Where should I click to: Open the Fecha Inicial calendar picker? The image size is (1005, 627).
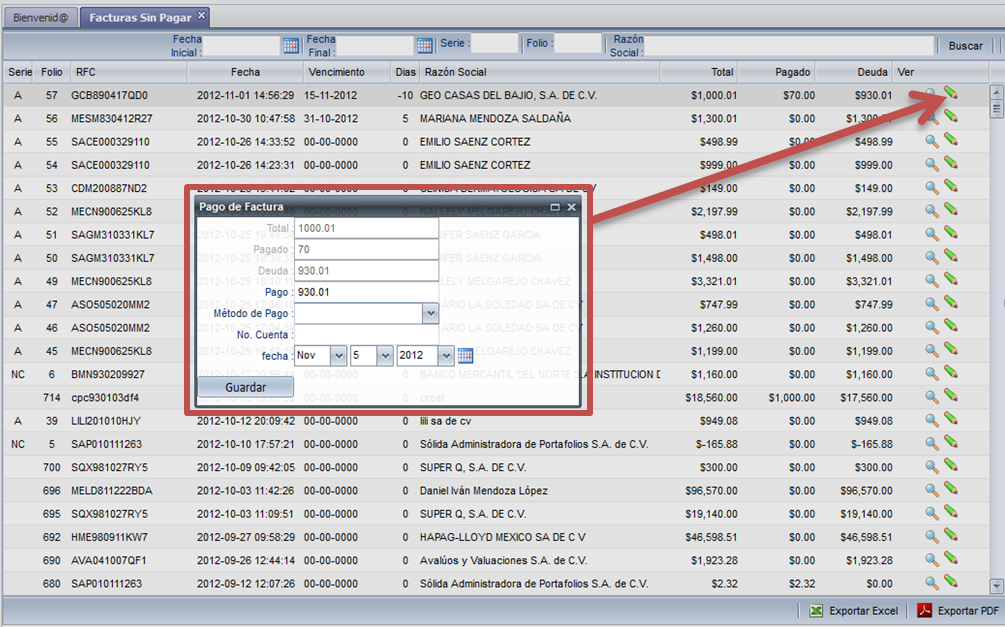point(291,45)
